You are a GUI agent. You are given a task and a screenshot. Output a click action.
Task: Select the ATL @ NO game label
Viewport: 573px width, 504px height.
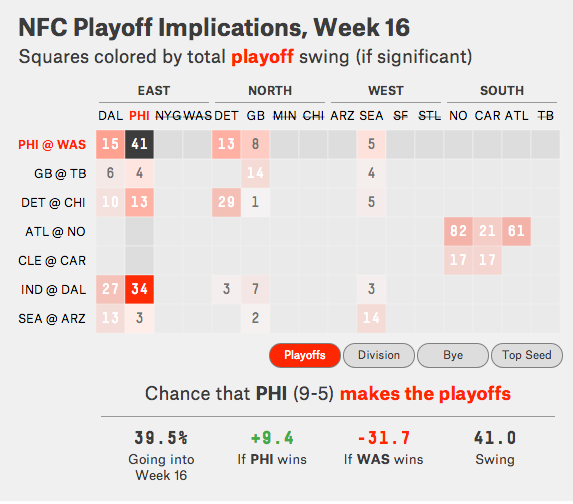[x=55, y=231]
